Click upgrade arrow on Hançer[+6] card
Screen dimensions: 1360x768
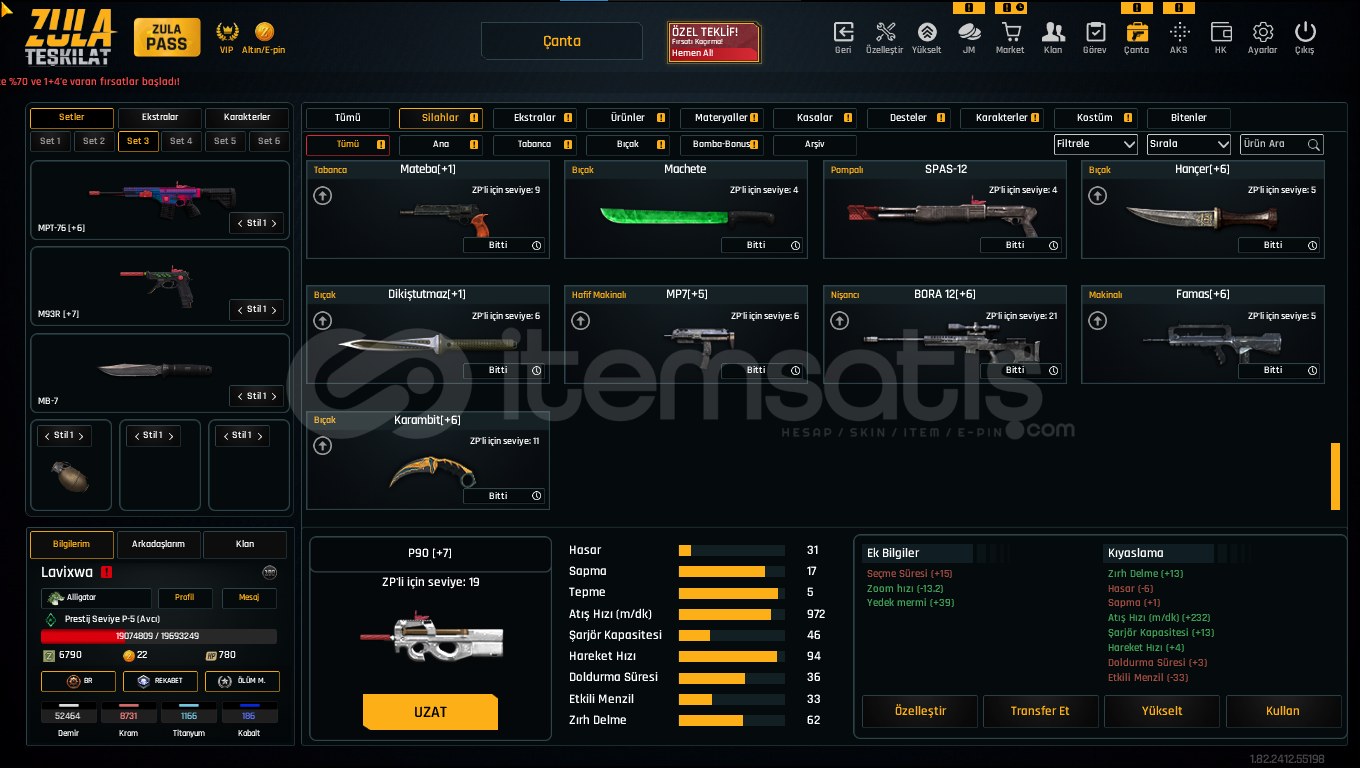click(1098, 196)
